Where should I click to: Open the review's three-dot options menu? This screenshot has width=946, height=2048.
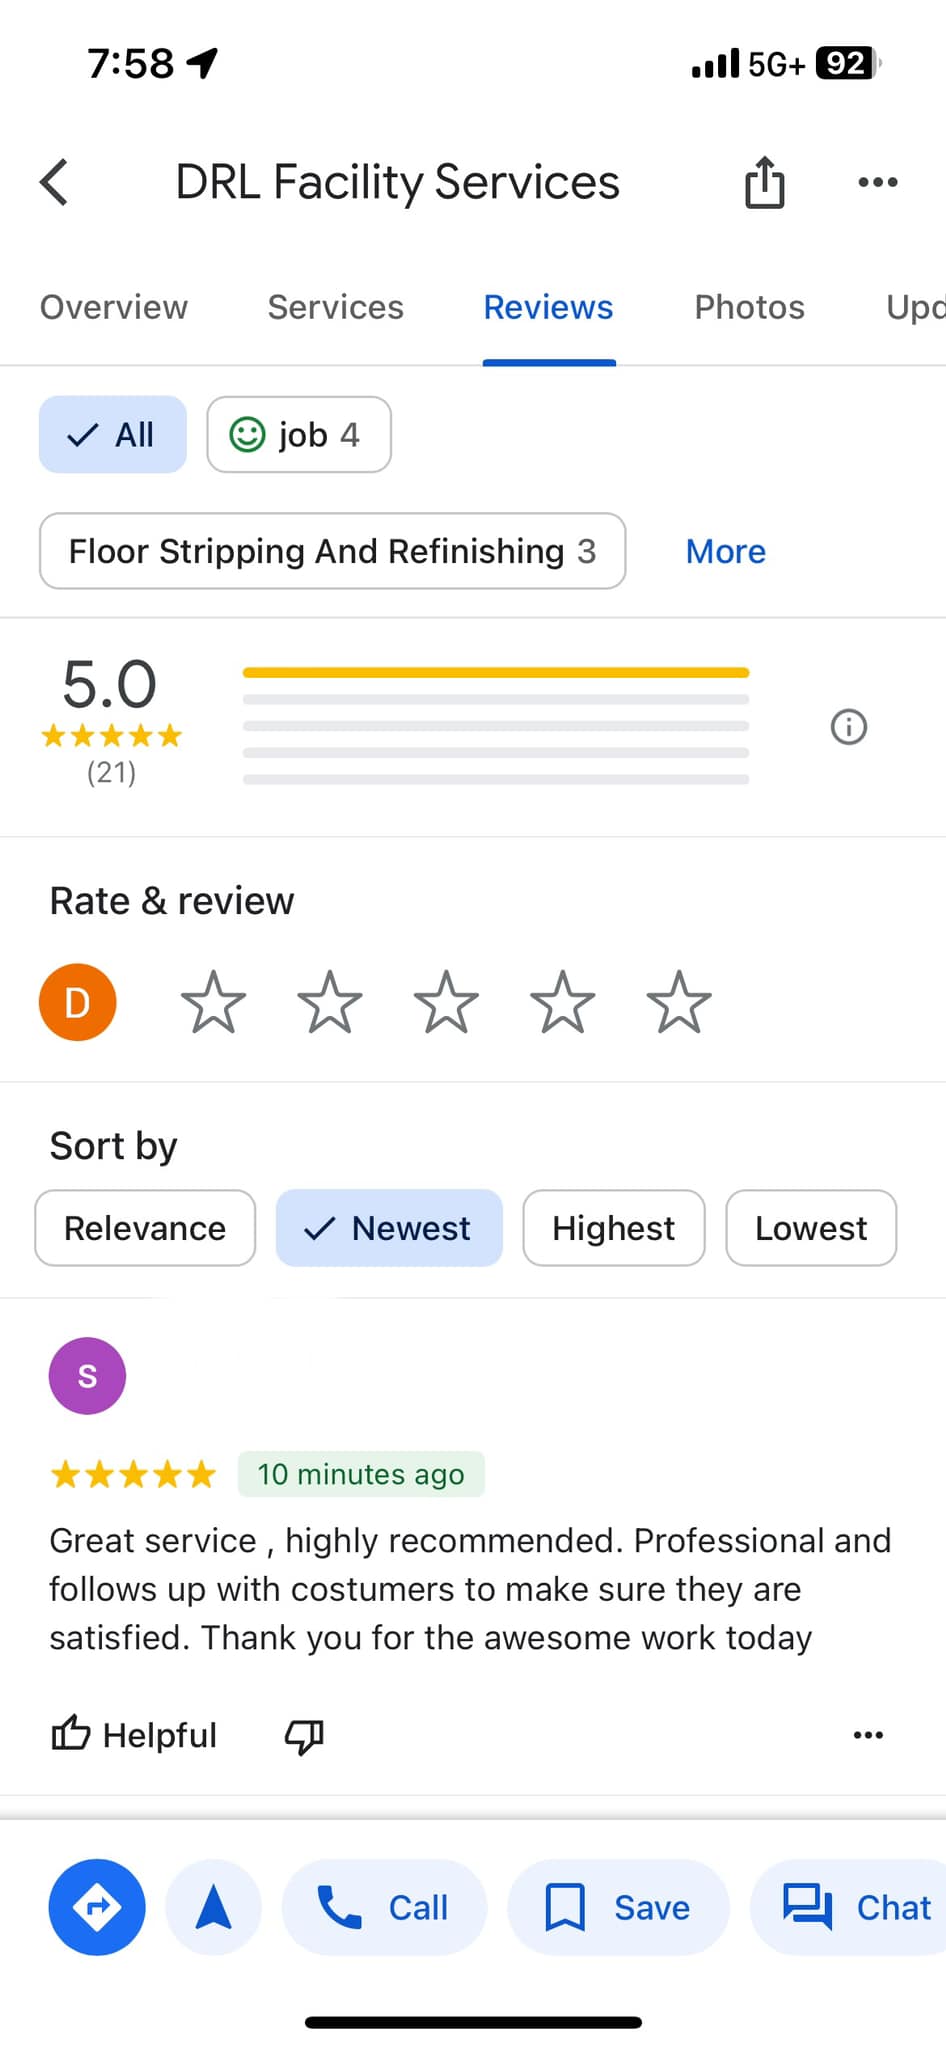point(867,1735)
